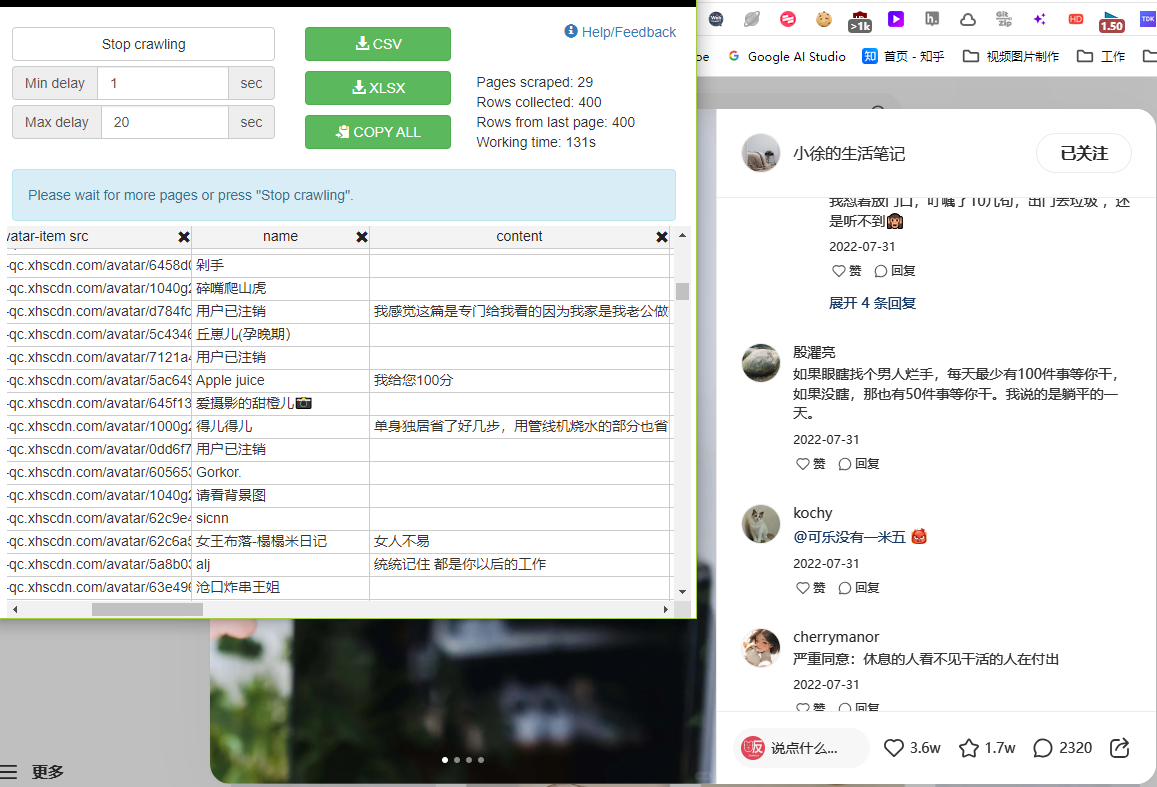1157x787 pixels.
Task: Open comments via the 2320 bubble icon
Action: tap(1043, 748)
